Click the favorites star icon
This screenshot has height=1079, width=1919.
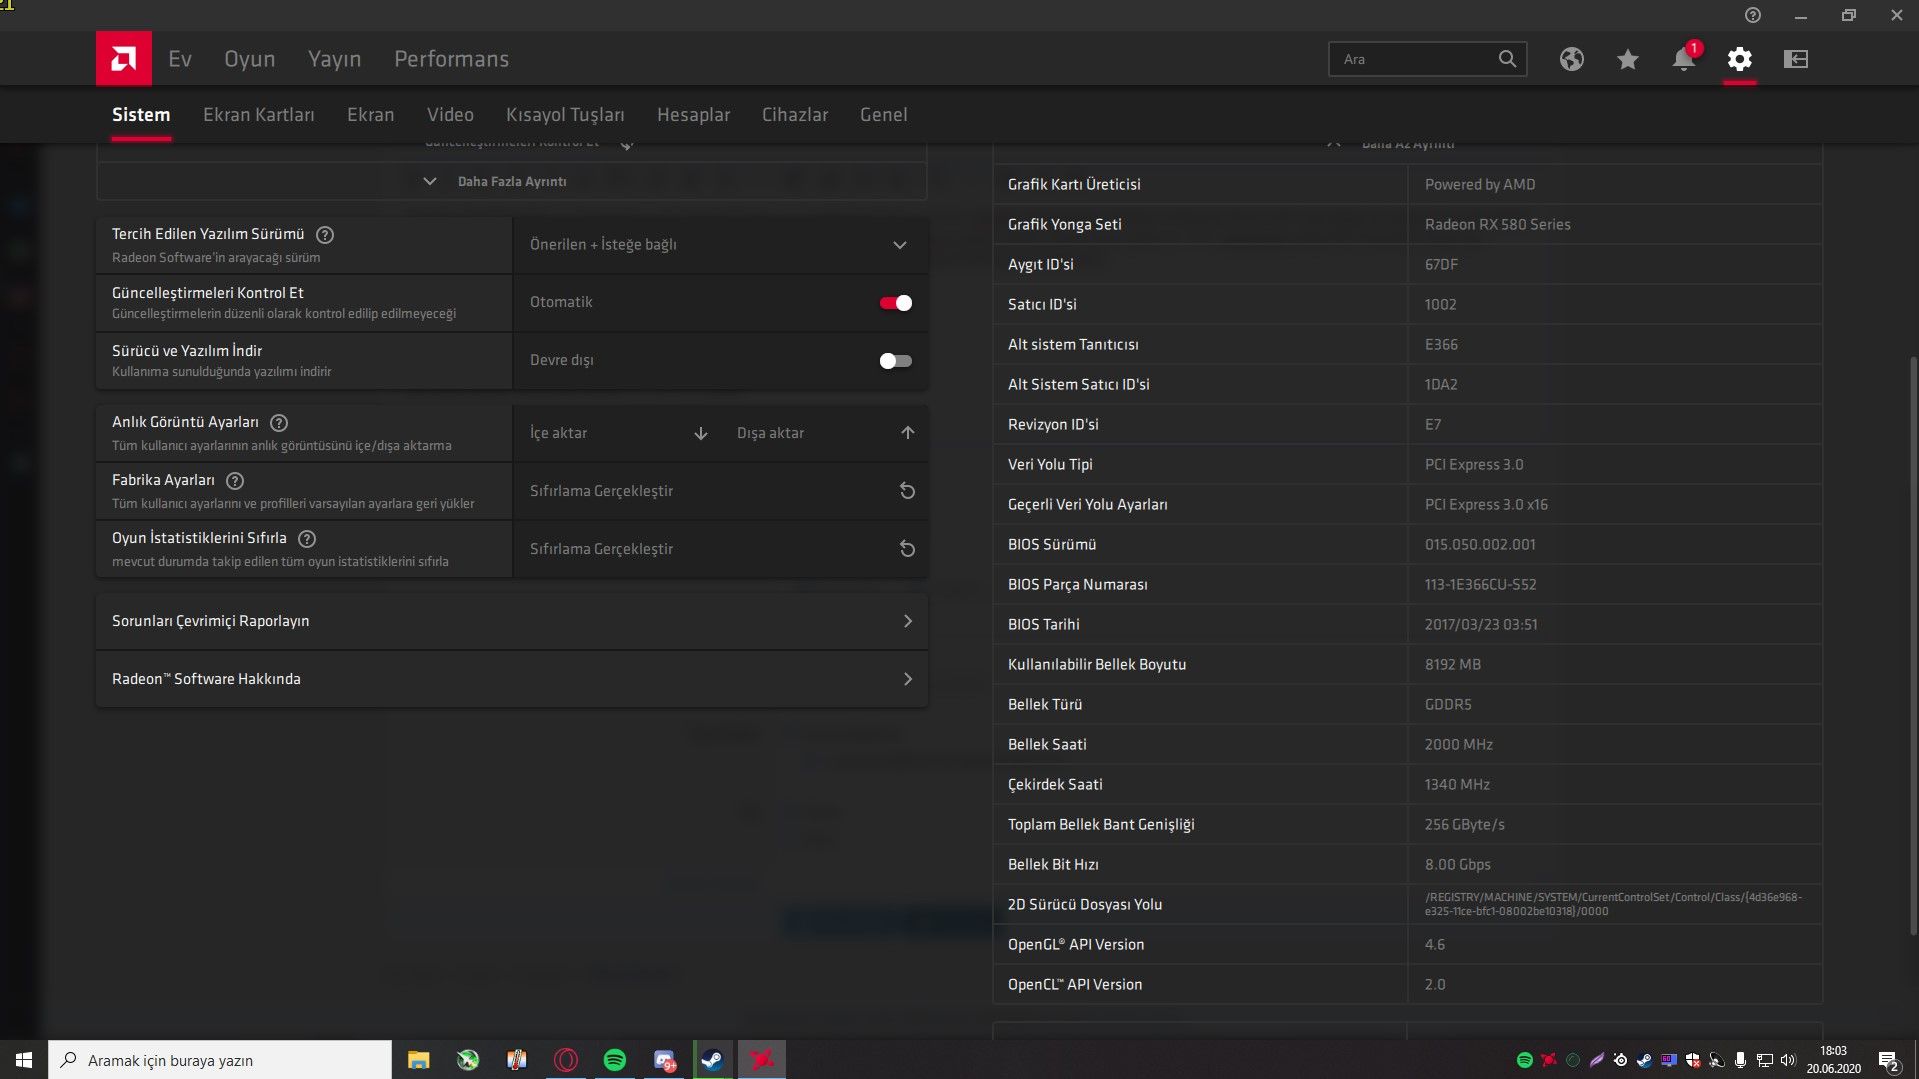coord(1627,59)
